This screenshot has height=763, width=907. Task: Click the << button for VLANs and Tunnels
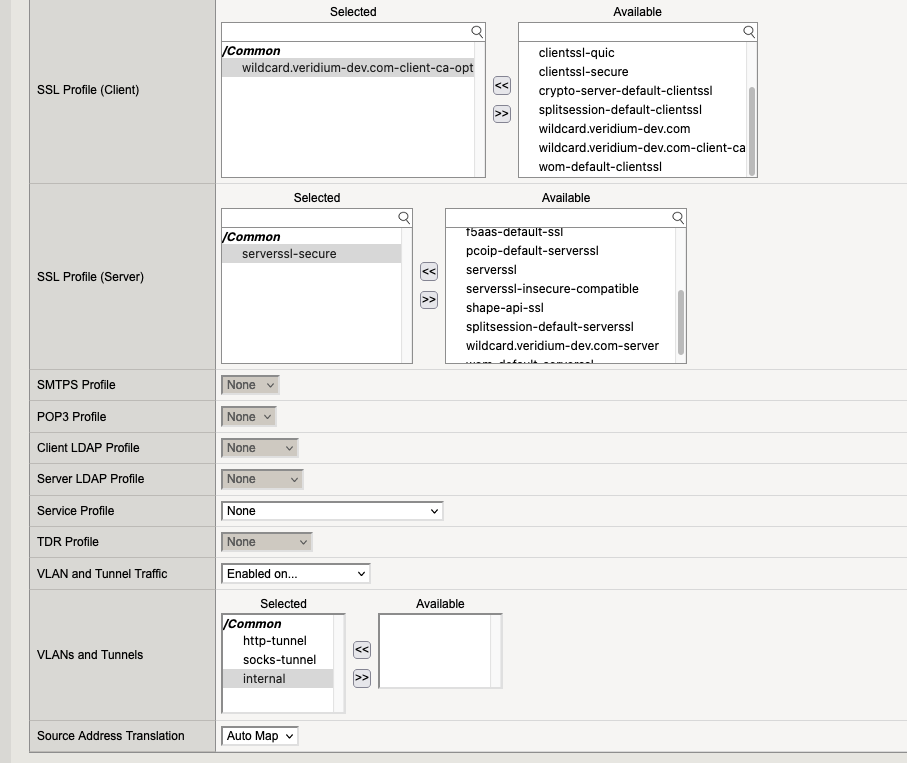pyautogui.click(x=362, y=650)
